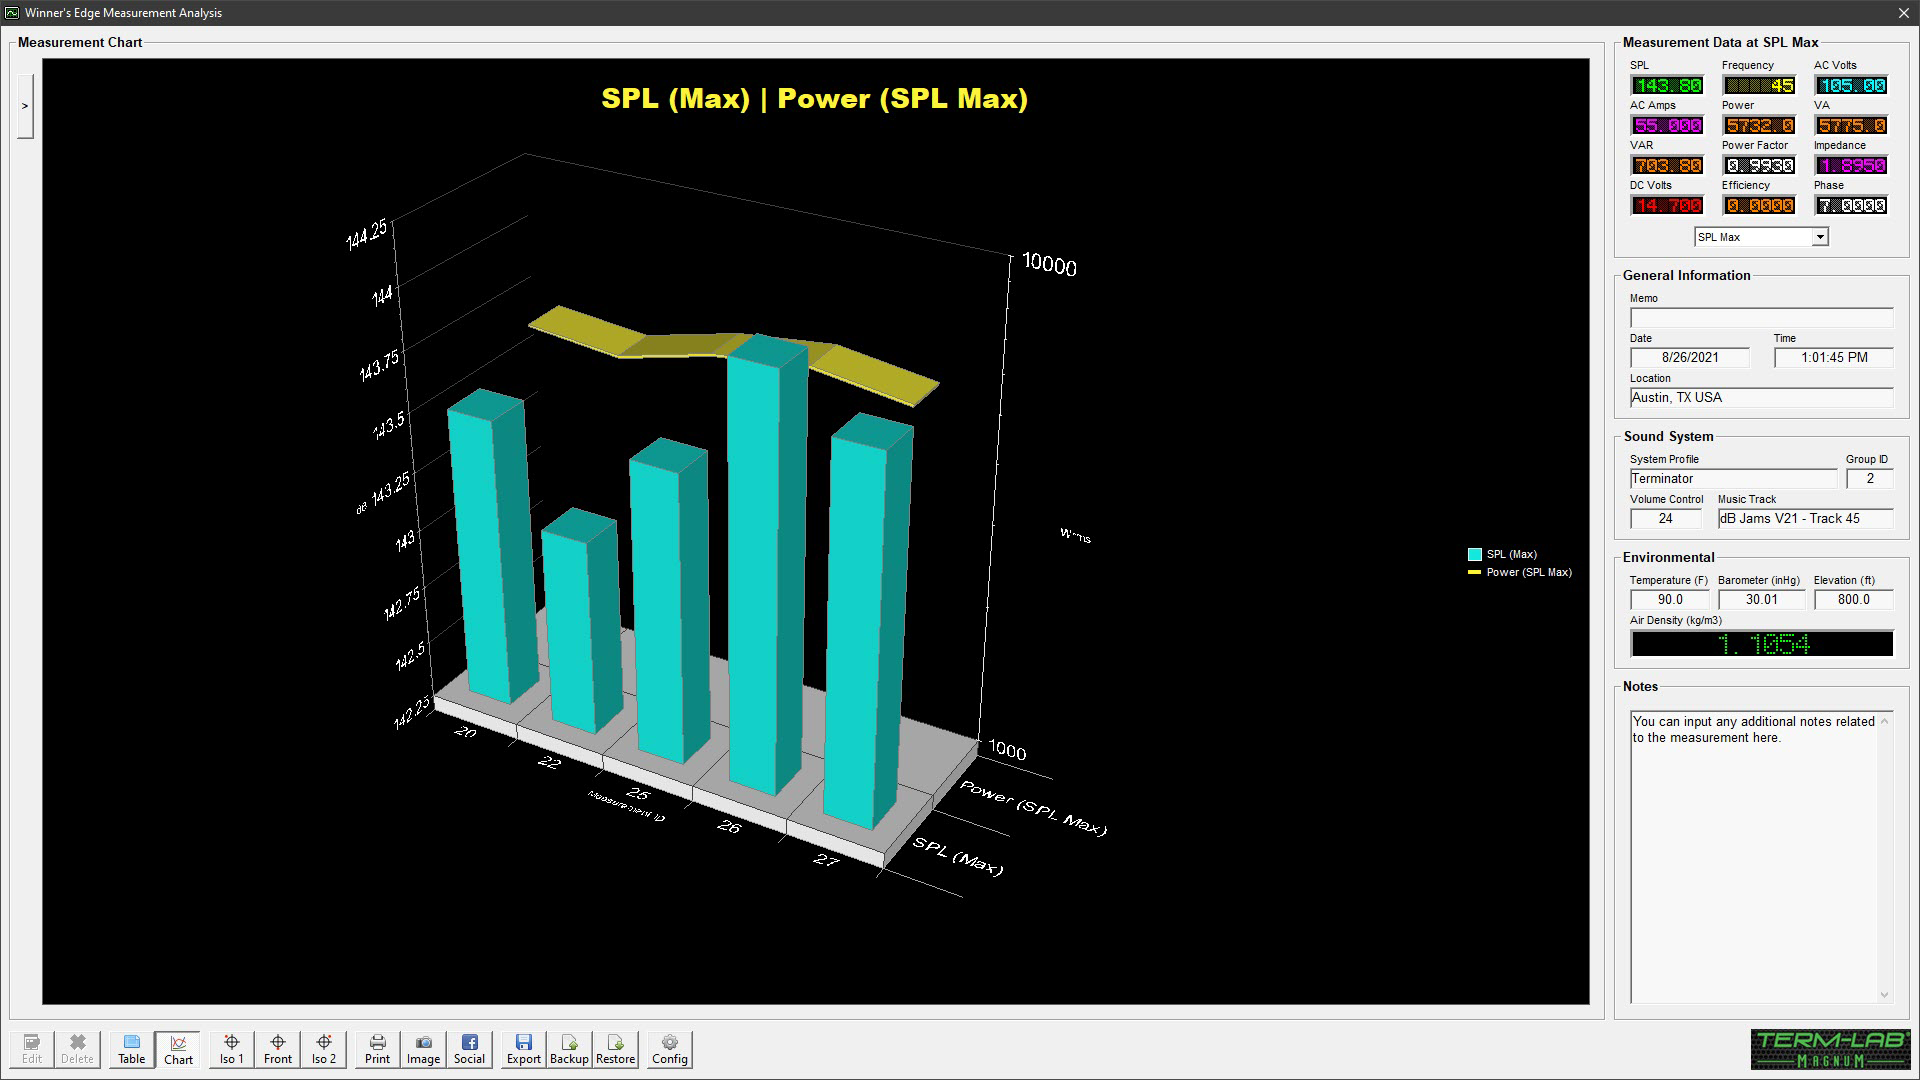Image resolution: width=1920 pixels, height=1080 pixels.
Task: Export the measurement data
Action: [523, 1049]
